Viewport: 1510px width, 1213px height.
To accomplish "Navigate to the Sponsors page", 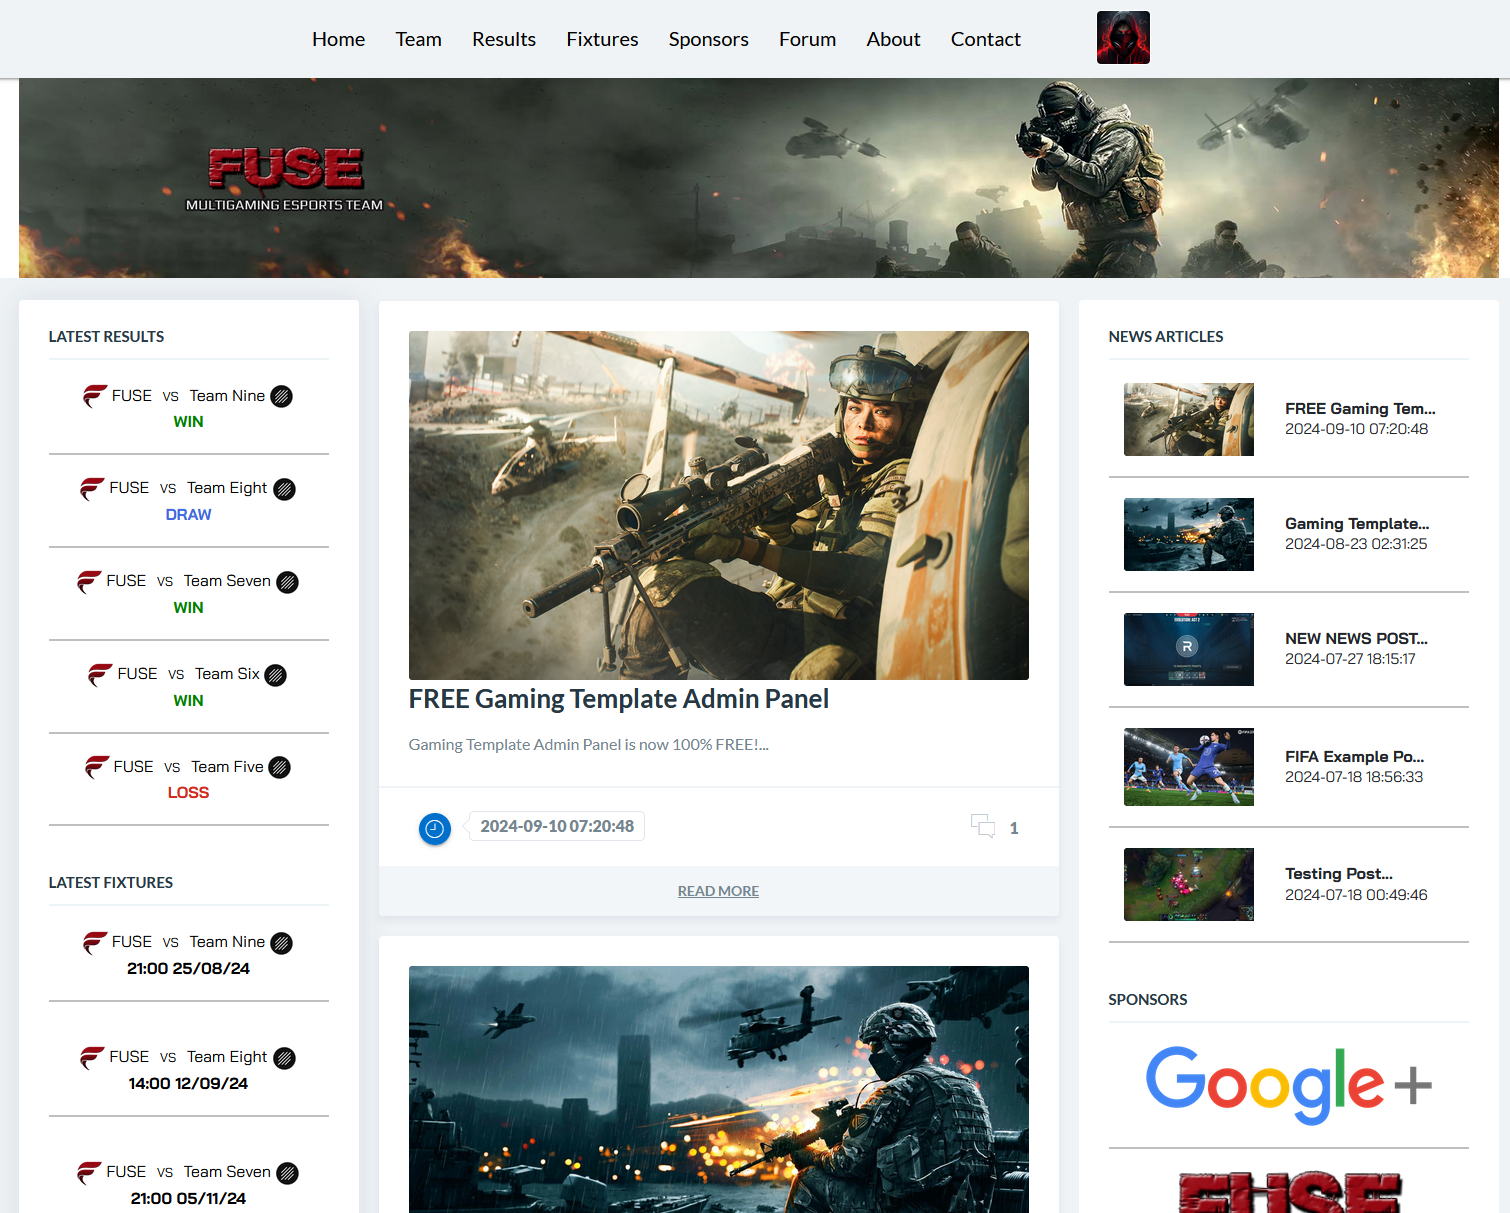I will point(708,39).
